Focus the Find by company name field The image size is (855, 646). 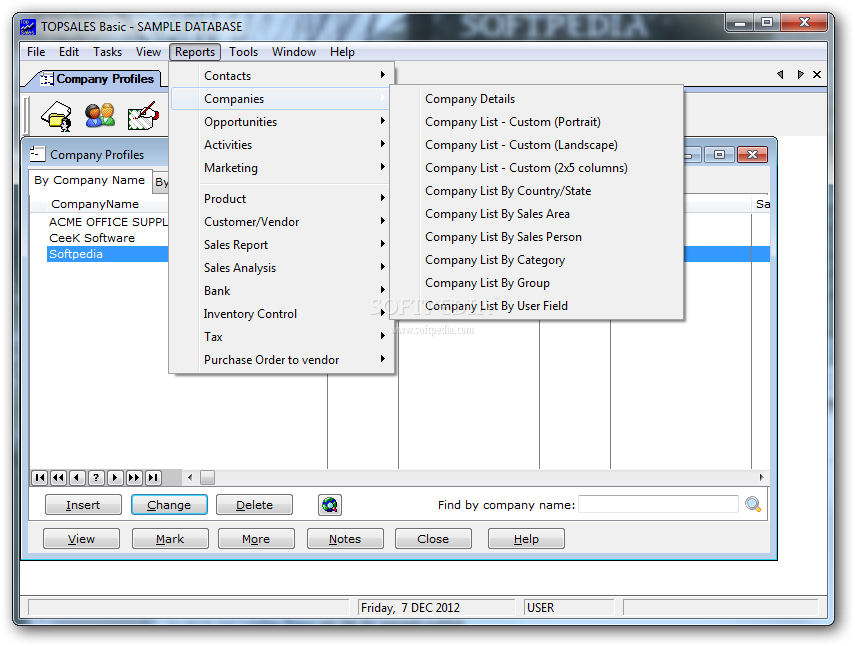pyautogui.click(x=658, y=504)
